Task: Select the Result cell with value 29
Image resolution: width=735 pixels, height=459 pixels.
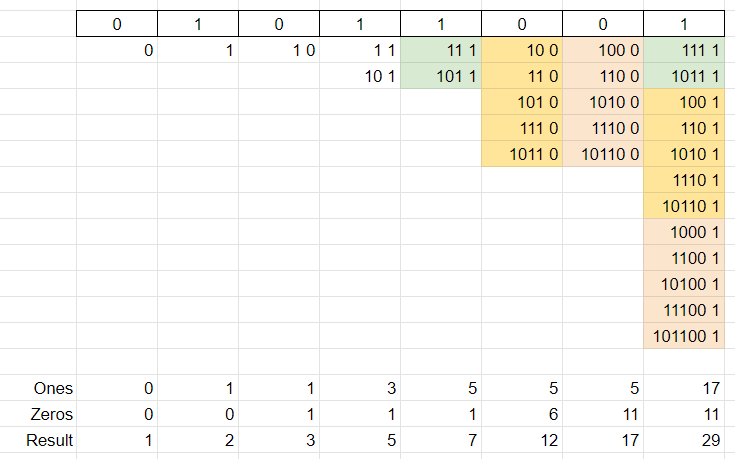Action: (684, 440)
